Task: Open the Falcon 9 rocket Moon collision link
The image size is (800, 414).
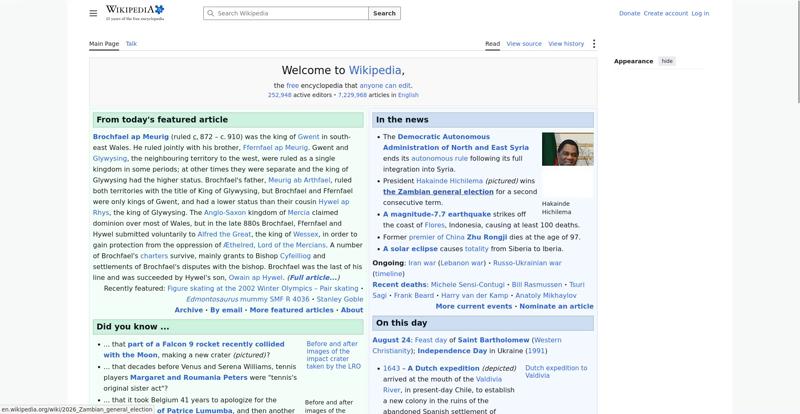Action: 194,350
